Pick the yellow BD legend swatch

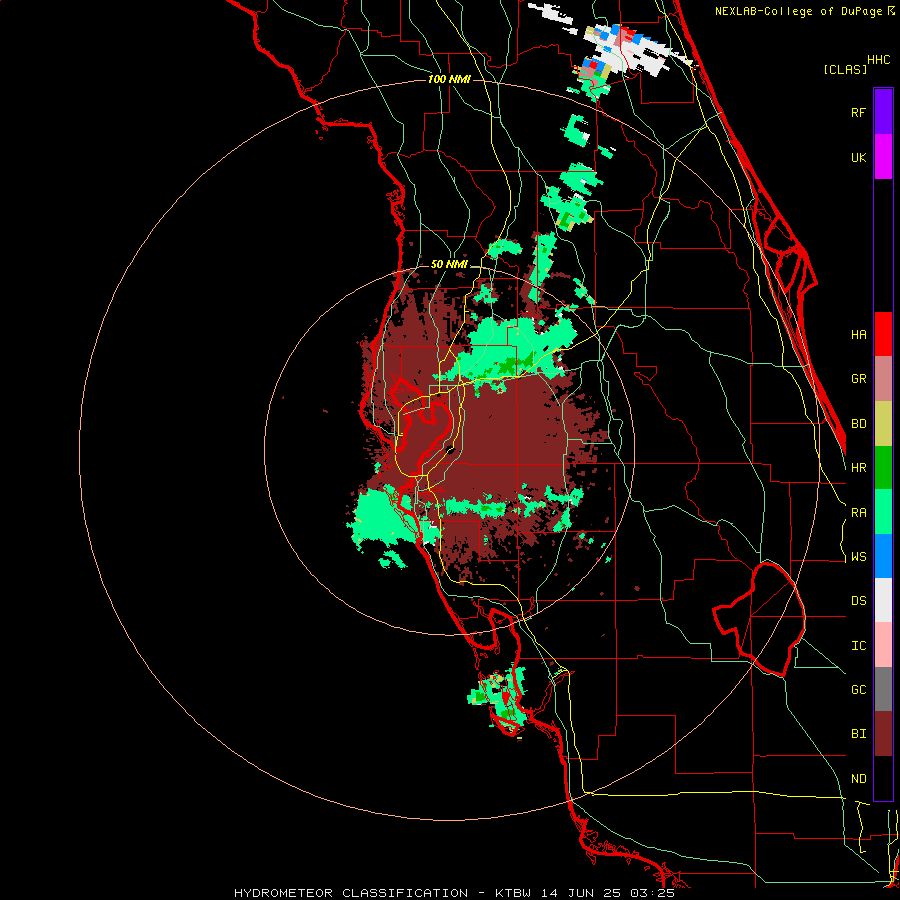coord(883,424)
